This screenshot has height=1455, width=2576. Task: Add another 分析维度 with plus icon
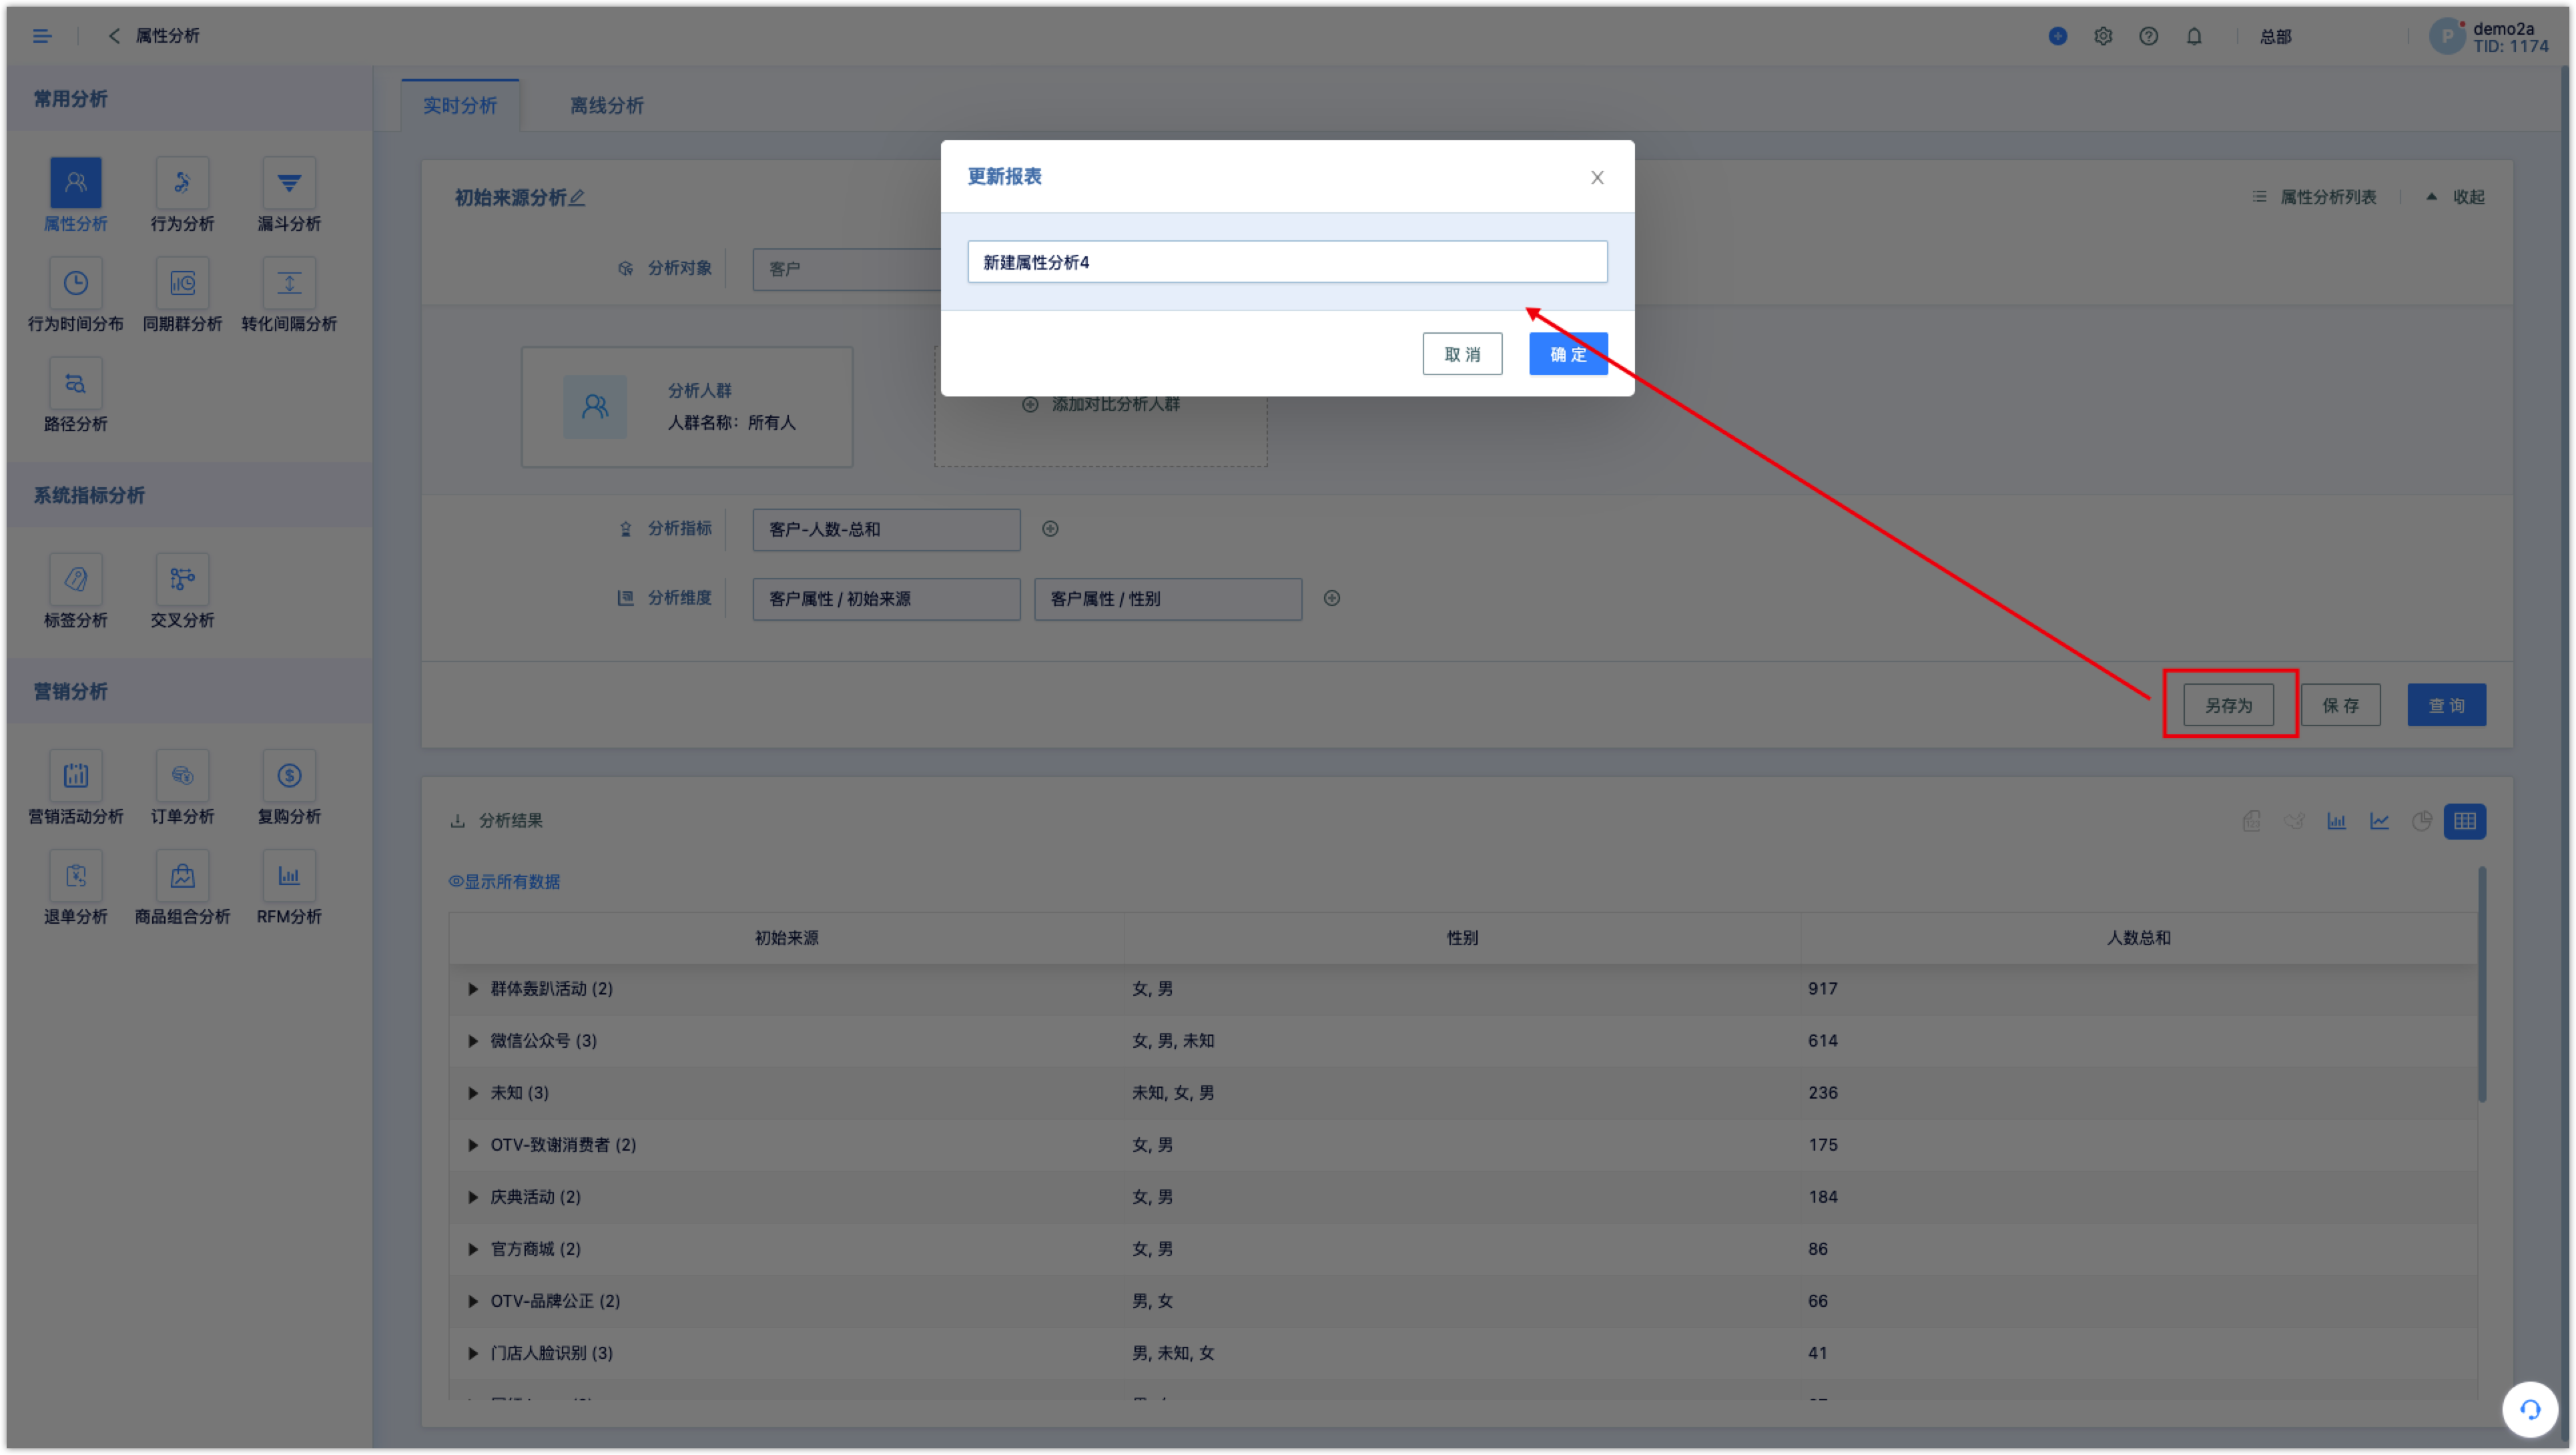[x=1331, y=598]
